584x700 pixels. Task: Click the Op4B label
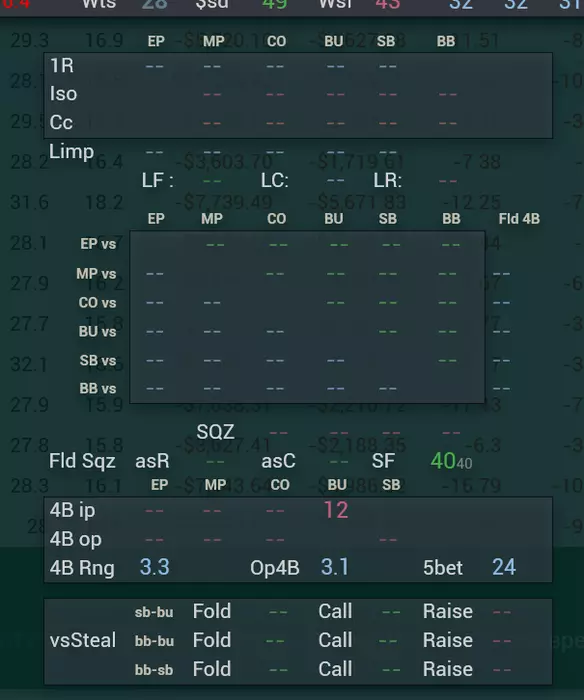(275, 568)
